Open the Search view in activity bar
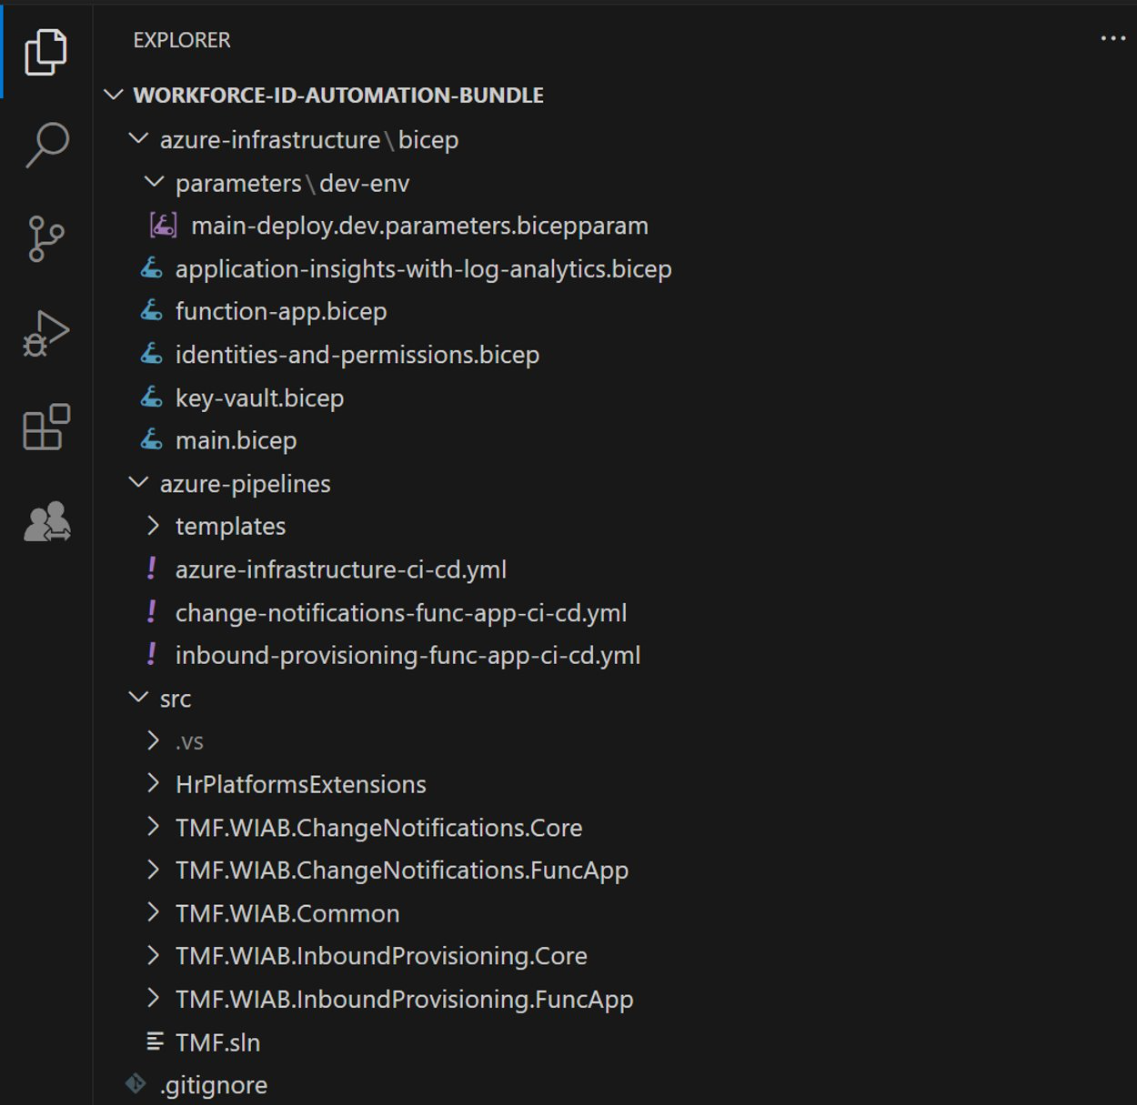This screenshot has width=1137, height=1105. pyautogui.click(x=46, y=145)
